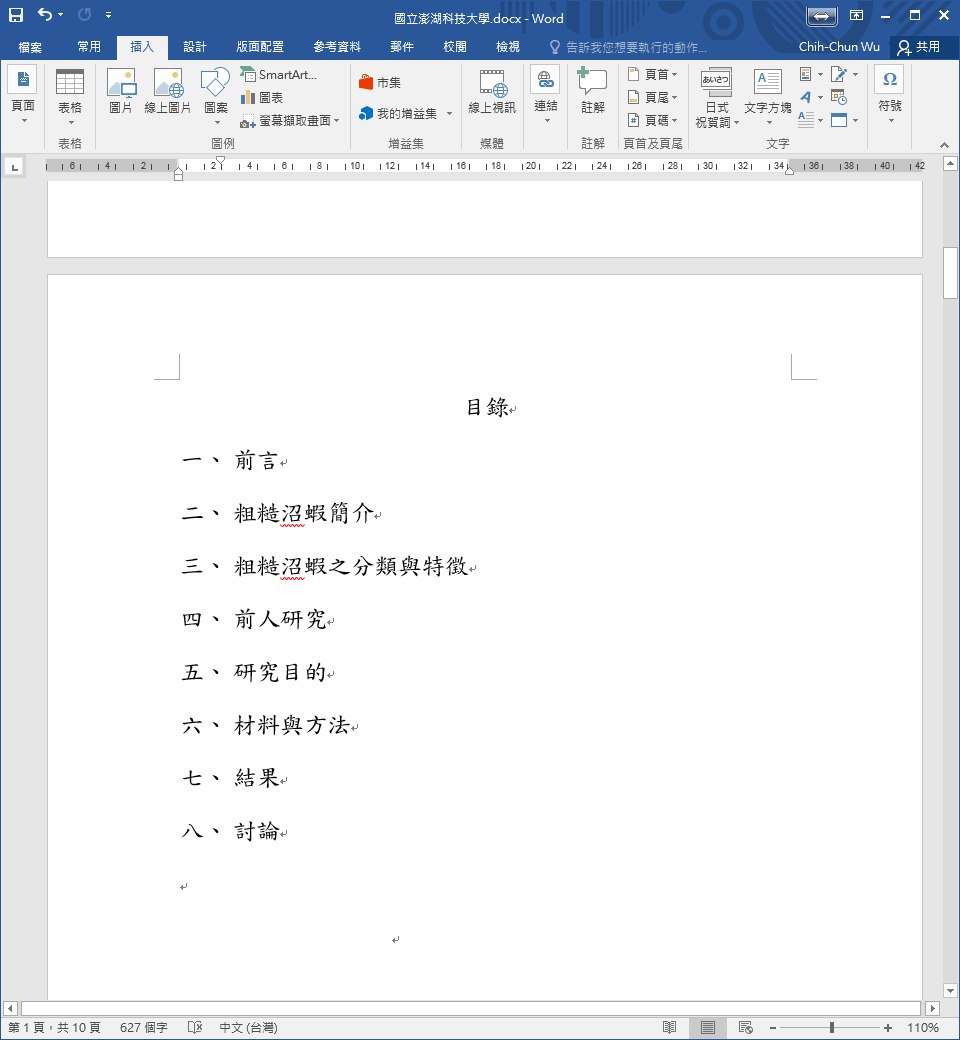Click the word count 627 個字
The image size is (960, 1040).
[143, 1027]
